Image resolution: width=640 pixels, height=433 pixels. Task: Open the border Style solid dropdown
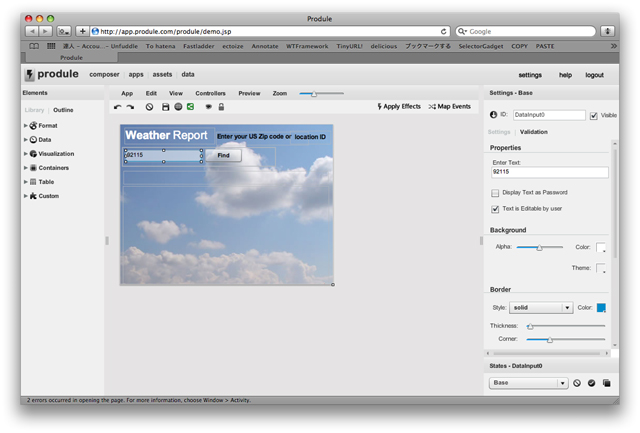tap(541, 308)
